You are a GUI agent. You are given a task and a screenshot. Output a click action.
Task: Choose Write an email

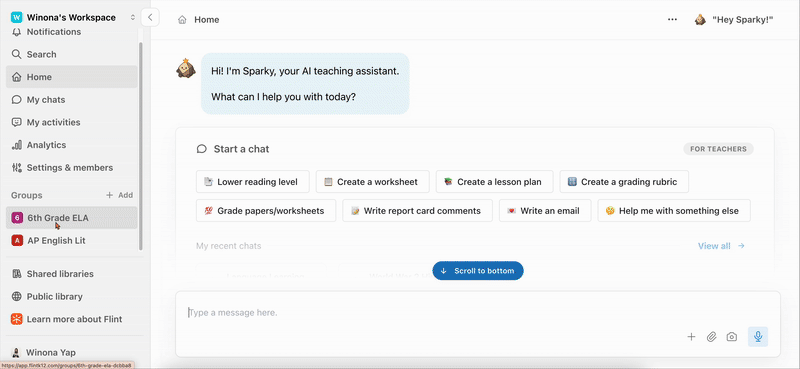[x=545, y=211]
